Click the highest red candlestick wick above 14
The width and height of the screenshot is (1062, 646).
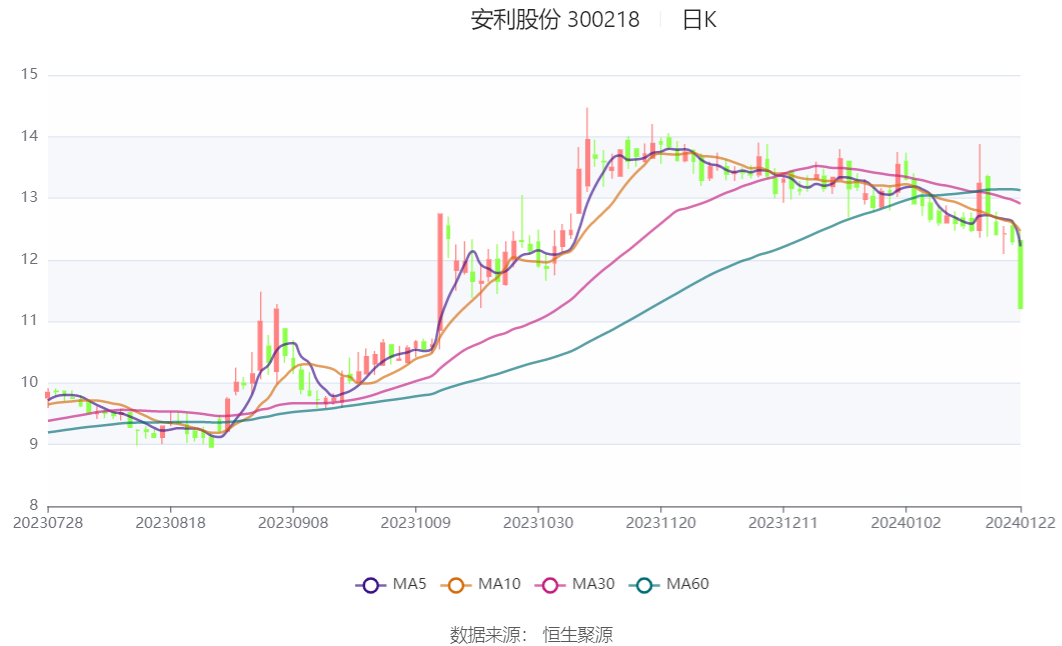click(587, 149)
